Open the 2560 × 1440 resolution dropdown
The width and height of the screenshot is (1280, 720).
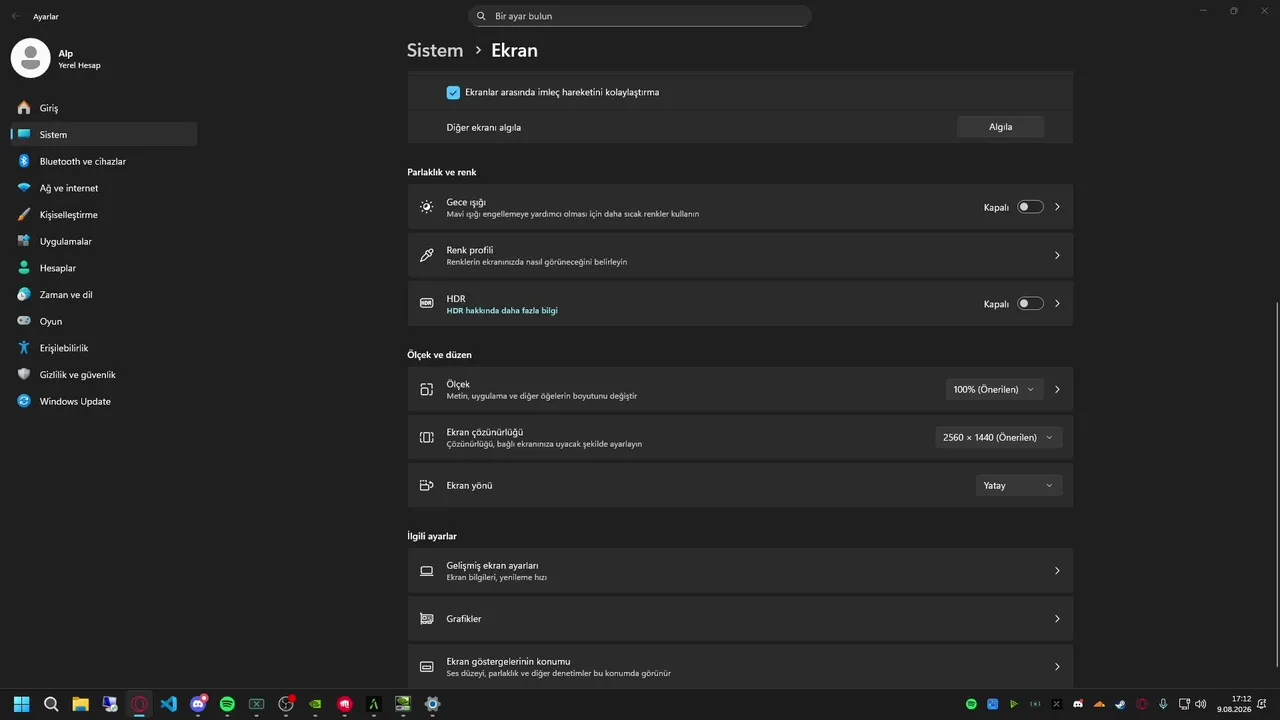pos(999,437)
